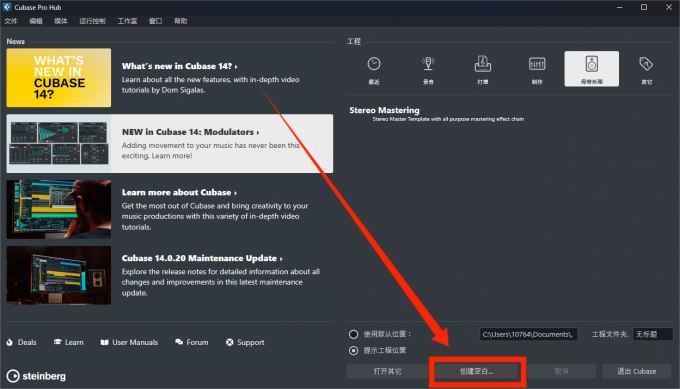The image size is (680, 389).
Task: Click "Stereo Master Template with all purpose mastering effect chain" text
Action: coord(448,119)
